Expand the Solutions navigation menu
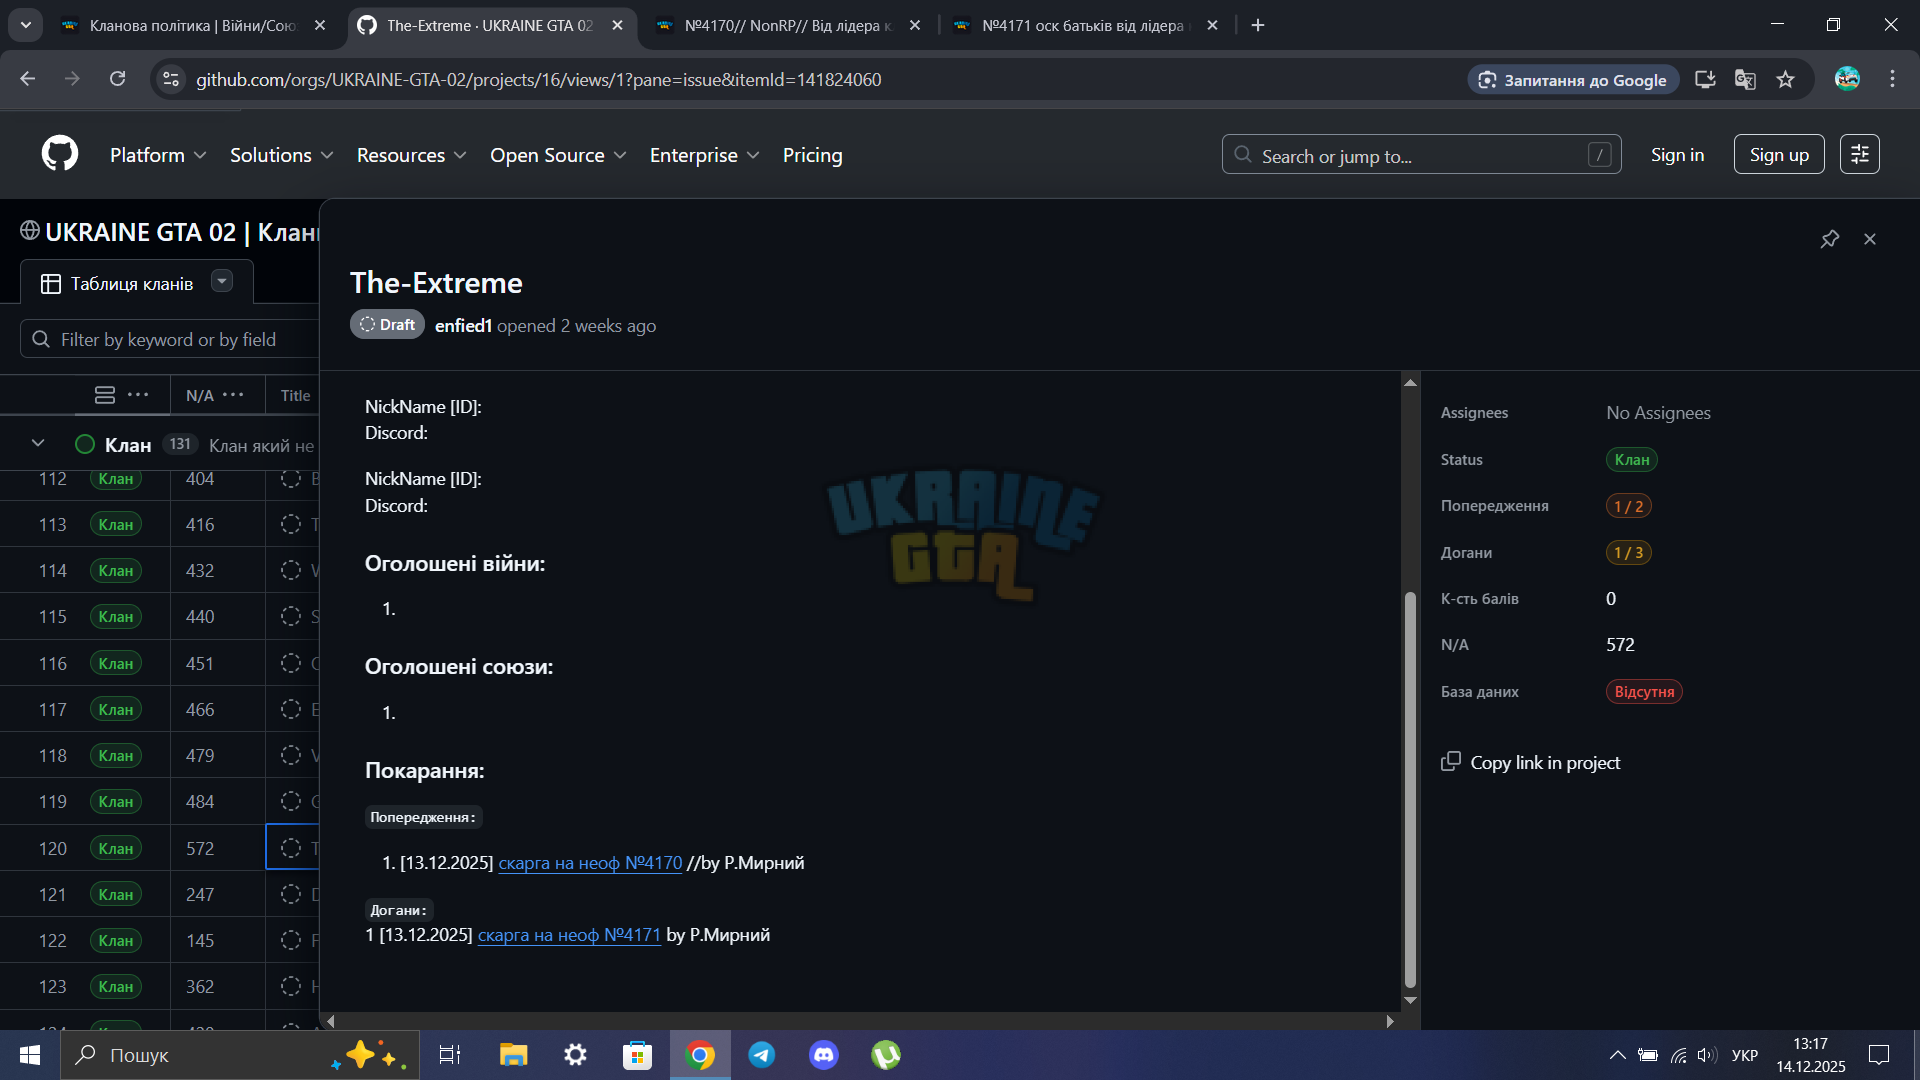Viewport: 1920px width, 1080px height. click(x=281, y=155)
